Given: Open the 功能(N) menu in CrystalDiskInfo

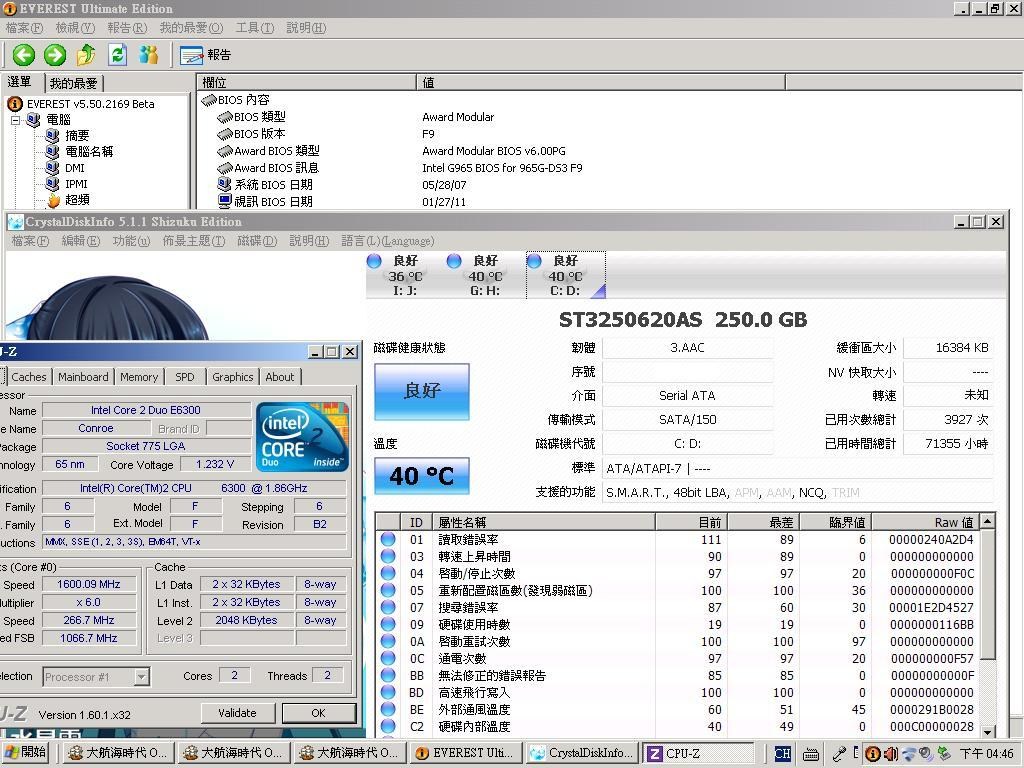Looking at the screenshot, I should 131,241.
